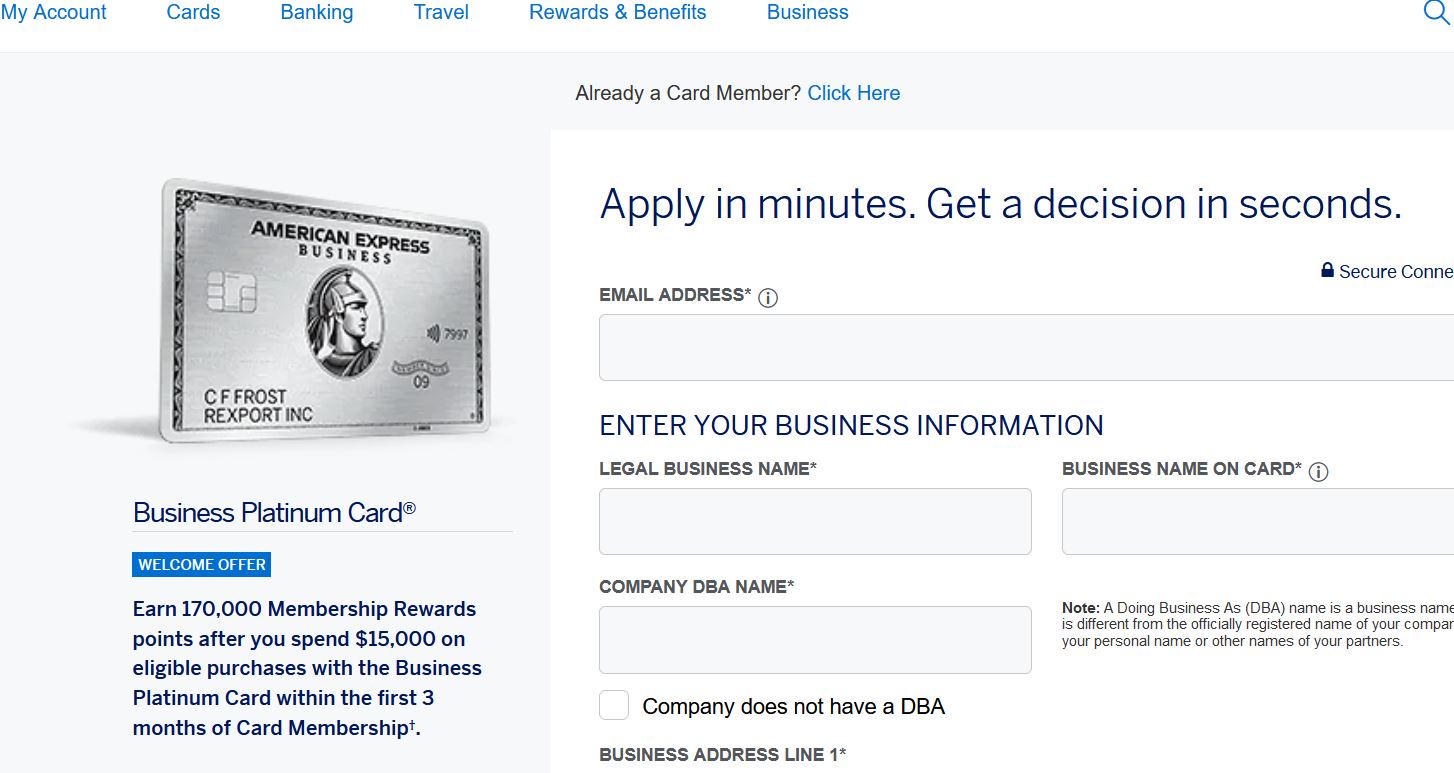Open the My Account menu
Screen dimensions: 1454x773
pyautogui.click(x=55, y=12)
